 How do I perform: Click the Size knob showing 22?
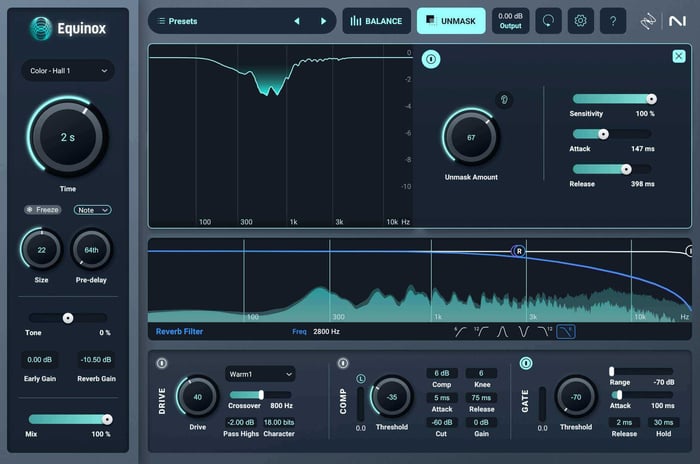tap(41, 250)
